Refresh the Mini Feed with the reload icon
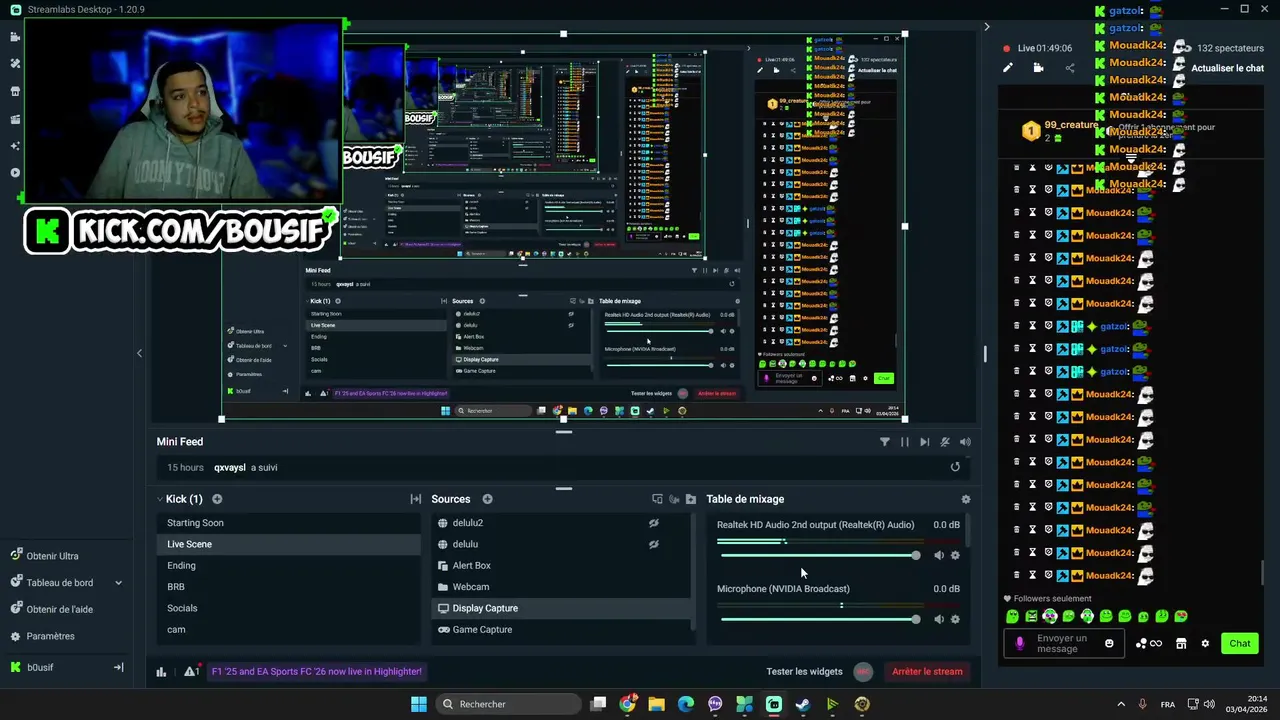 (955, 467)
